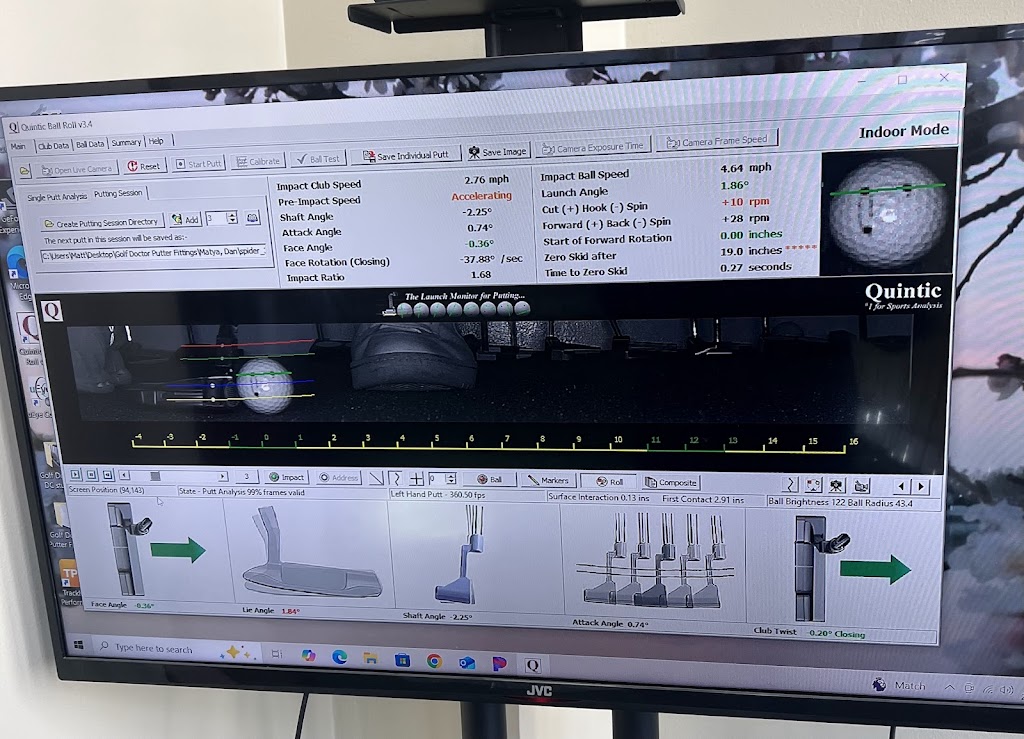
Task: Click the Add putt button
Action: tap(184, 219)
